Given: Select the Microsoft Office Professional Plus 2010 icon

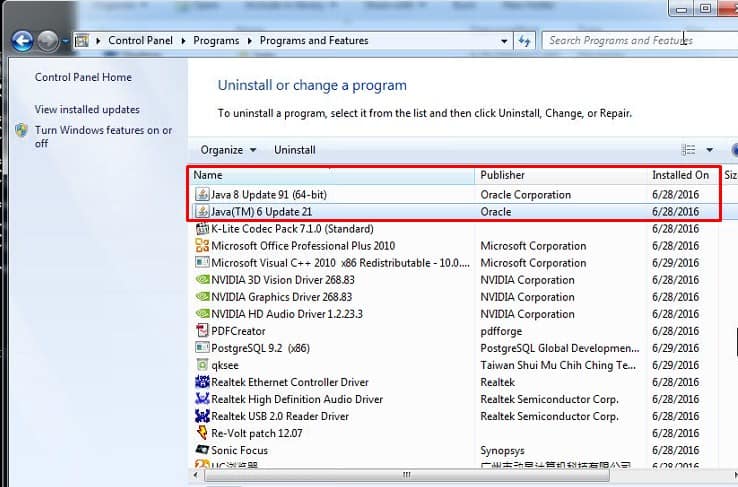Looking at the screenshot, I should point(202,245).
